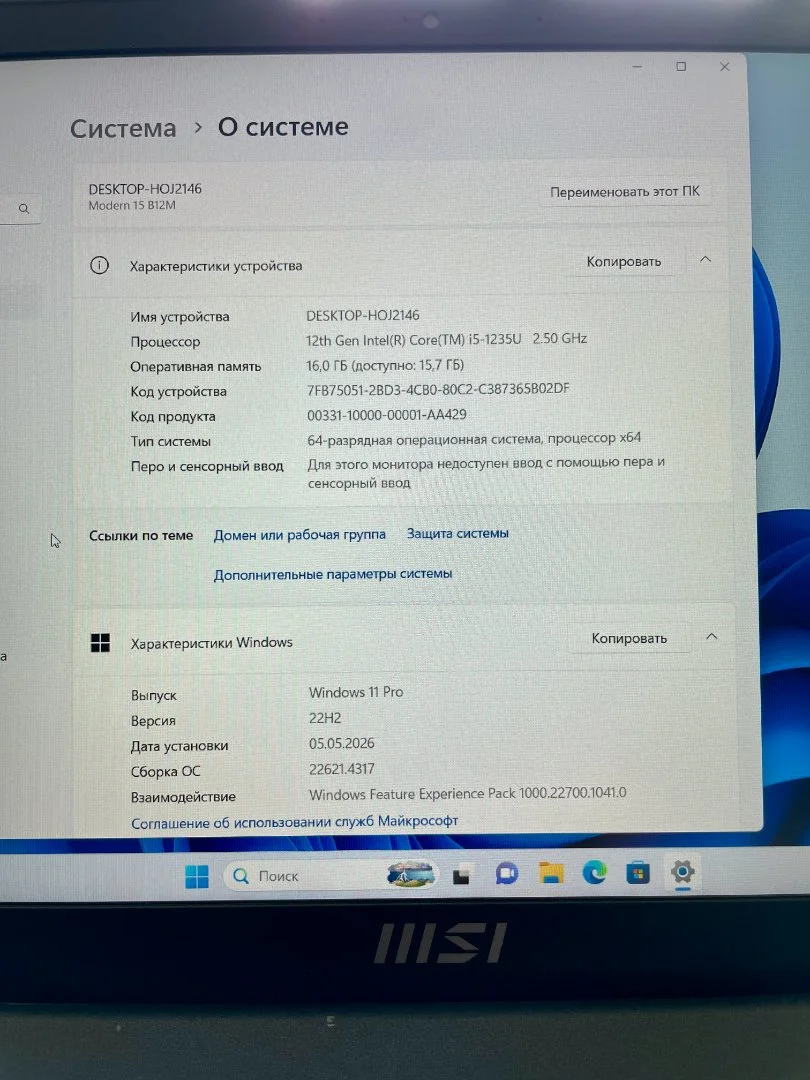Click the magnifier icon in the settings sidebar
This screenshot has height=1080, width=810.
(24, 208)
